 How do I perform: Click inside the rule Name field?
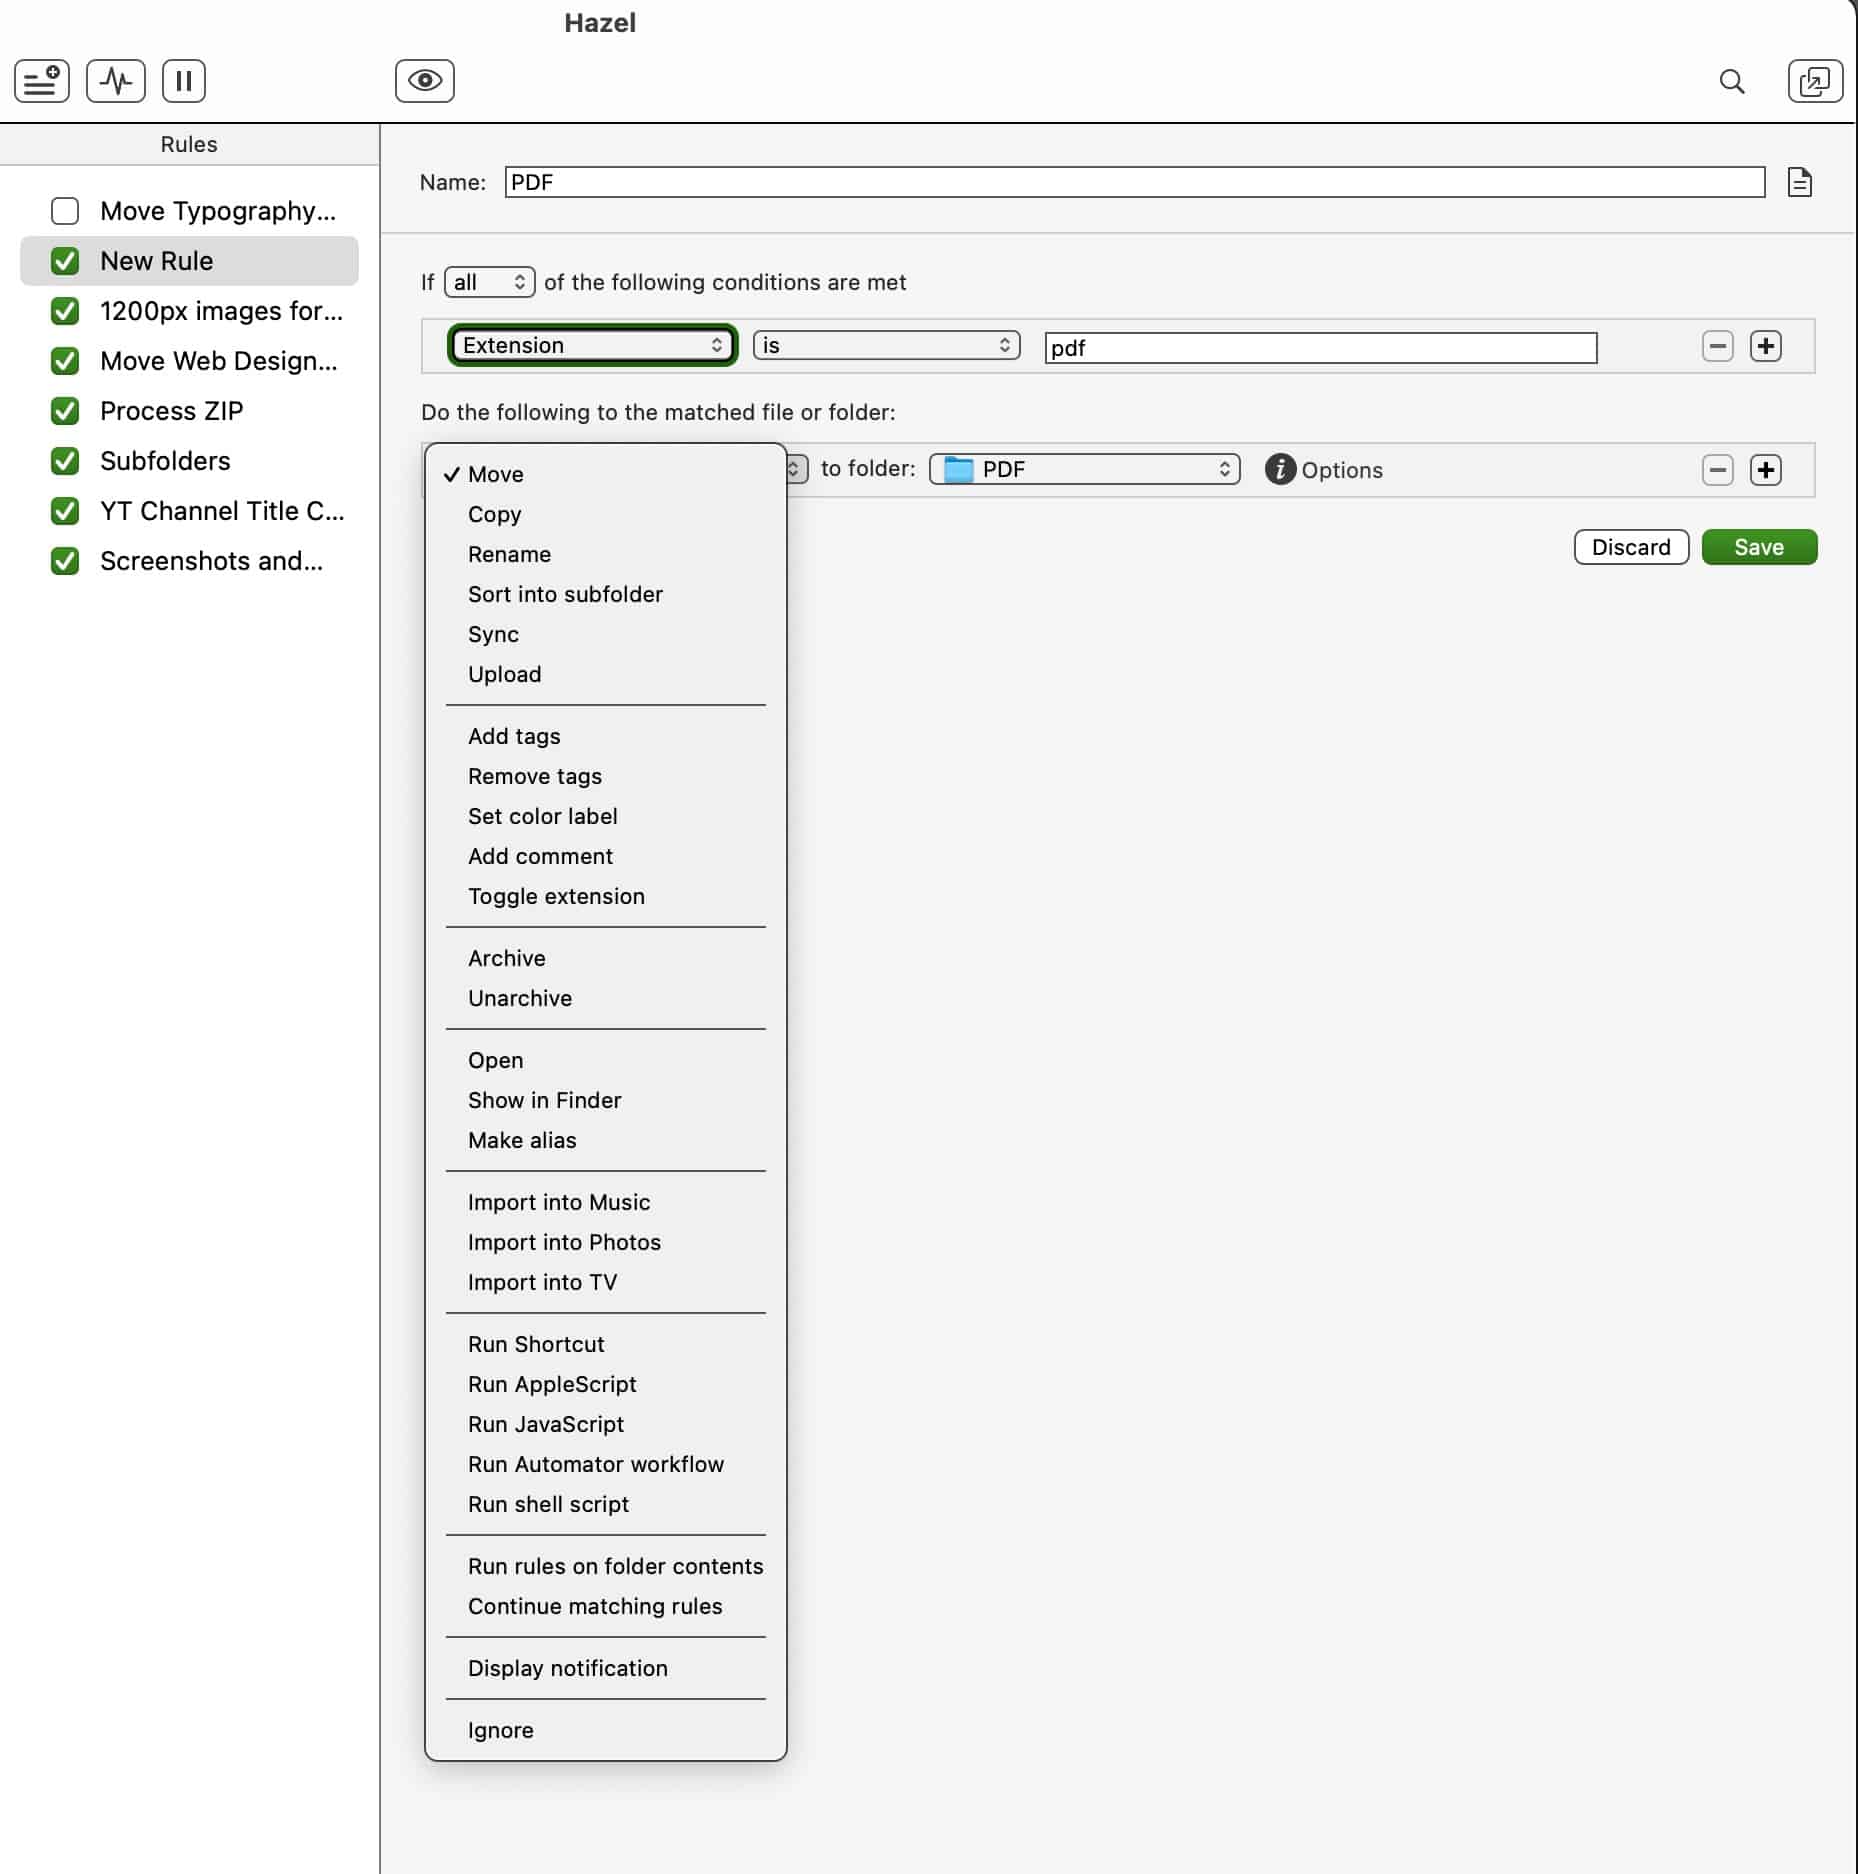coord(1134,182)
